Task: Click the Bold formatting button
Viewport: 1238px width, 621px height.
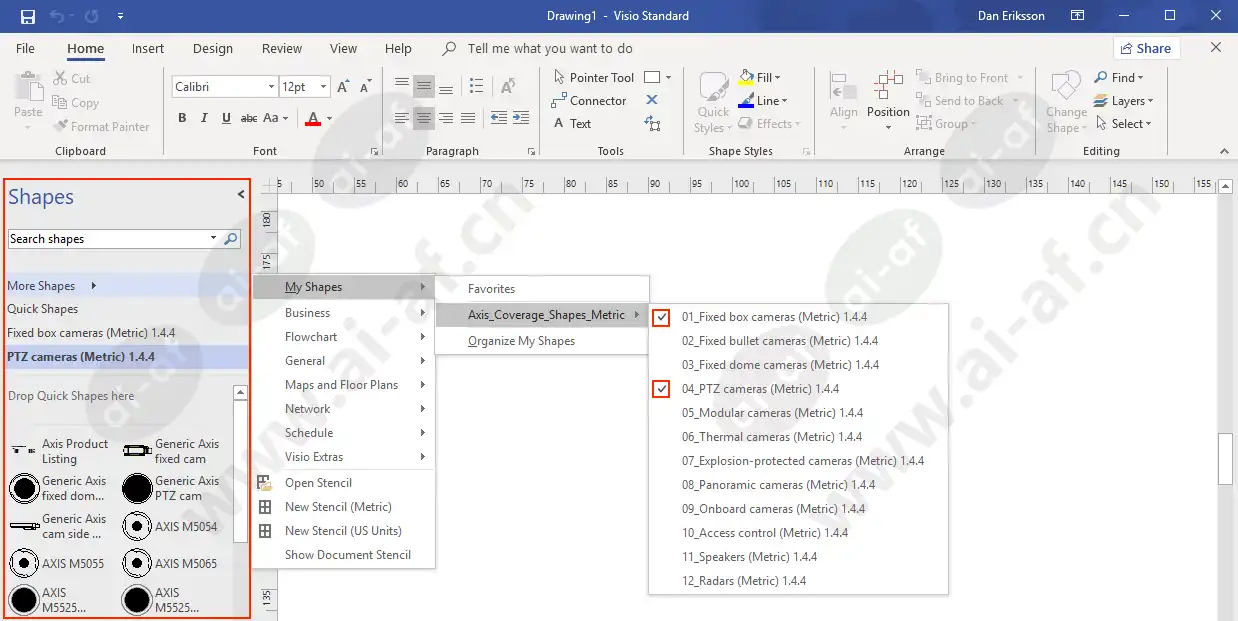Action: (x=182, y=118)
